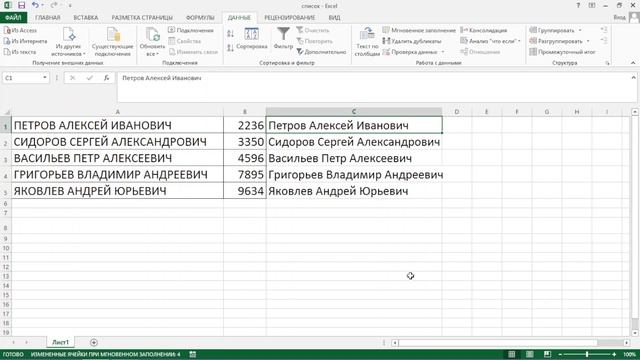
Task: Click vertical scrollbar down arrow
Action: (x=635, y=333)
